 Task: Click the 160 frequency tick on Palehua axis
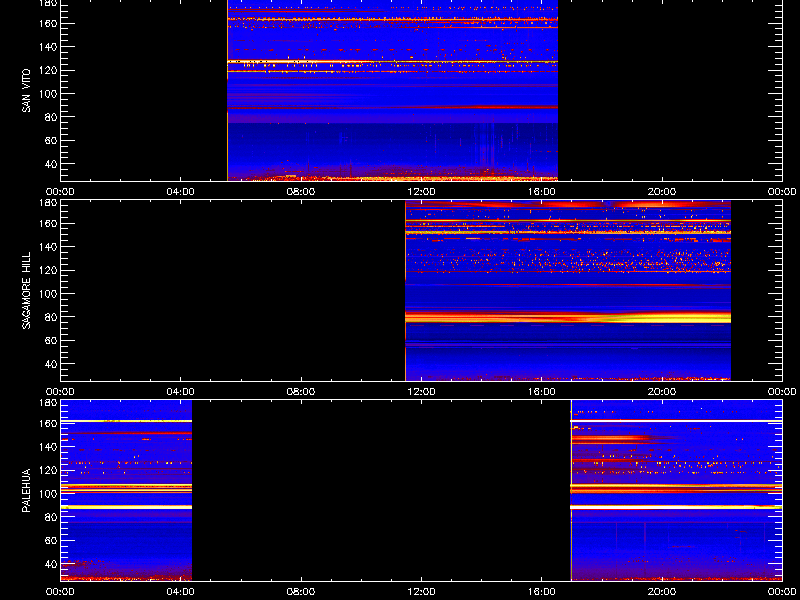coord(48,423)
